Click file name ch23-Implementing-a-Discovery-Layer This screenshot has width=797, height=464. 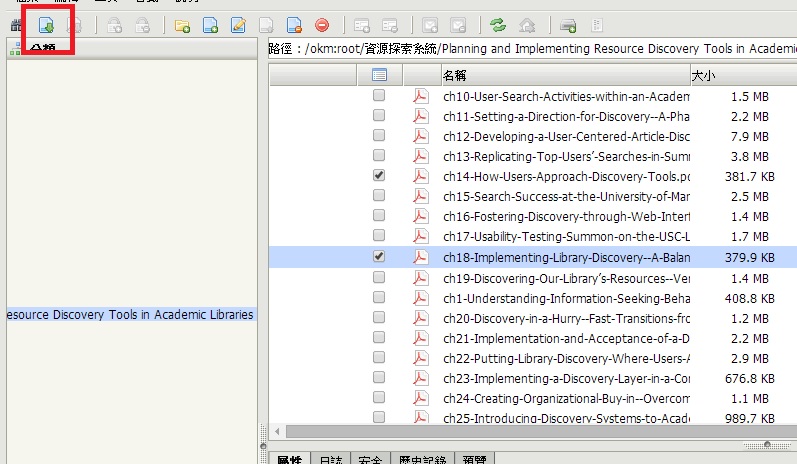(566, 379)
